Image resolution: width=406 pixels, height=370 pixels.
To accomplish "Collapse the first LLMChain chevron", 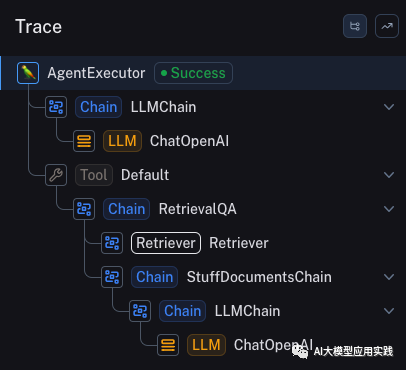I will pos(389,107).
